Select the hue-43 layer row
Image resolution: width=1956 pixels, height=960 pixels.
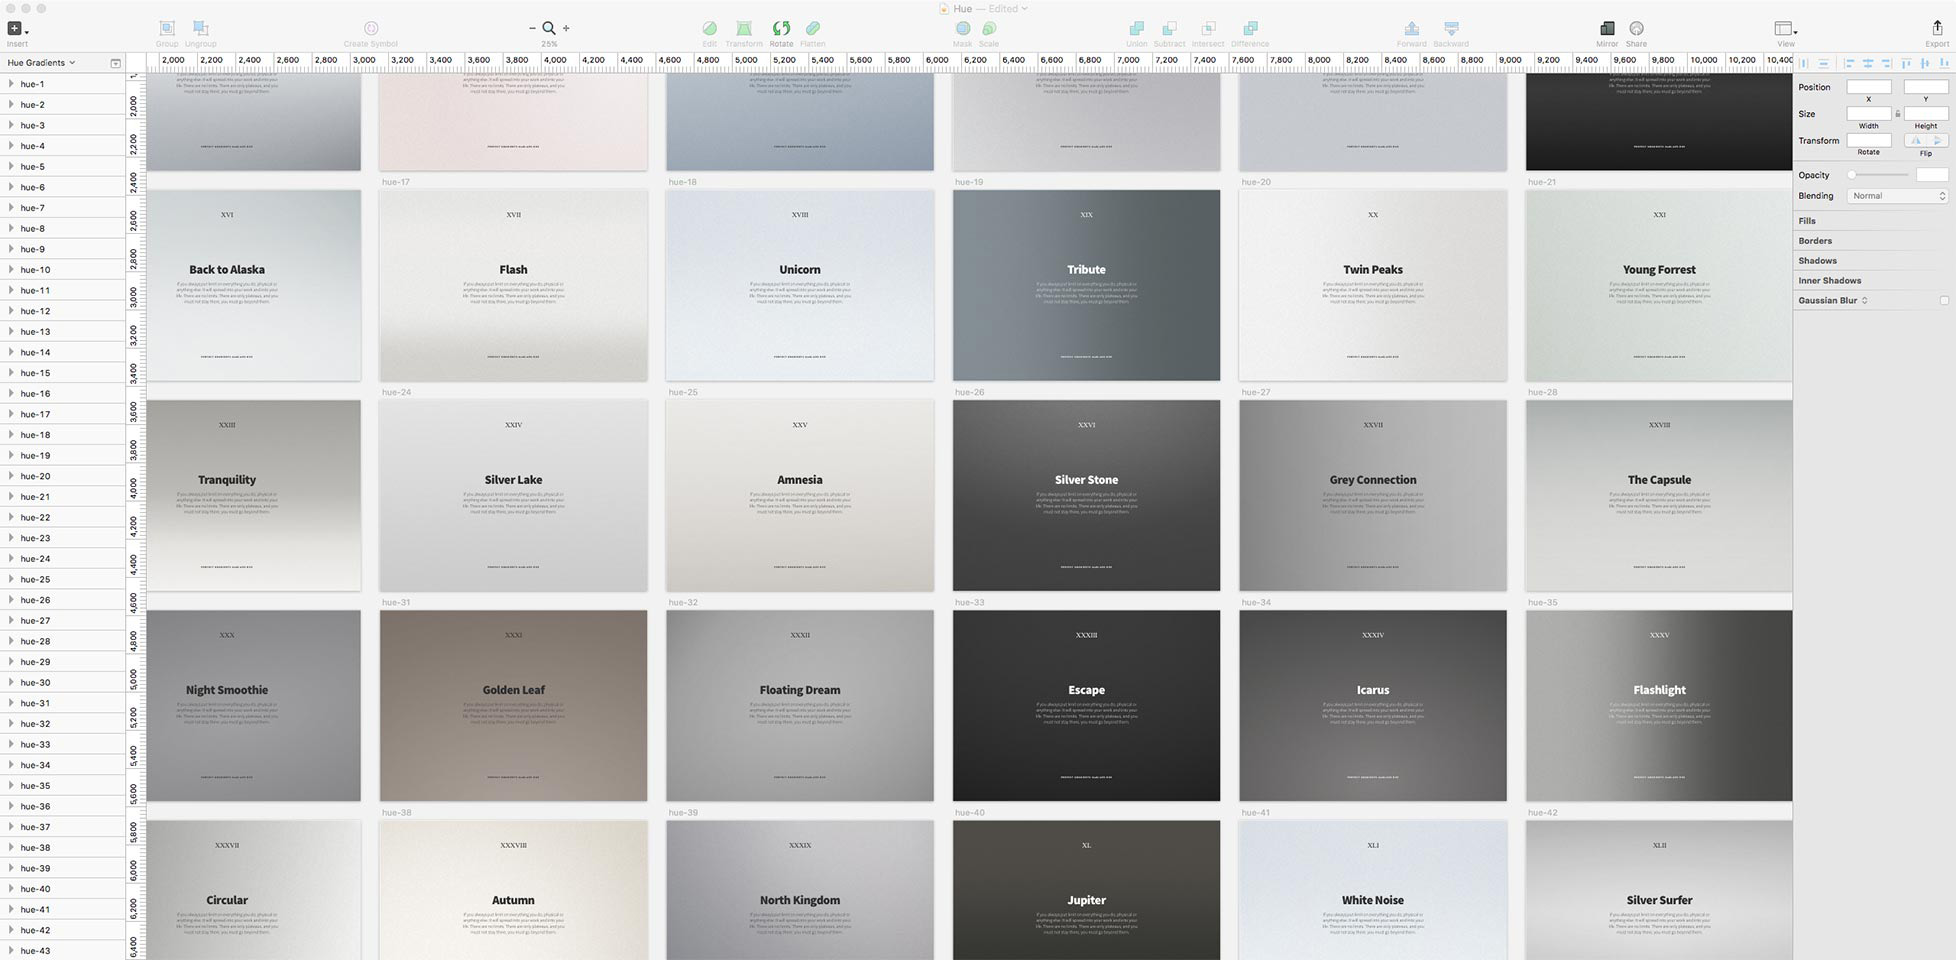click(63, 950)
